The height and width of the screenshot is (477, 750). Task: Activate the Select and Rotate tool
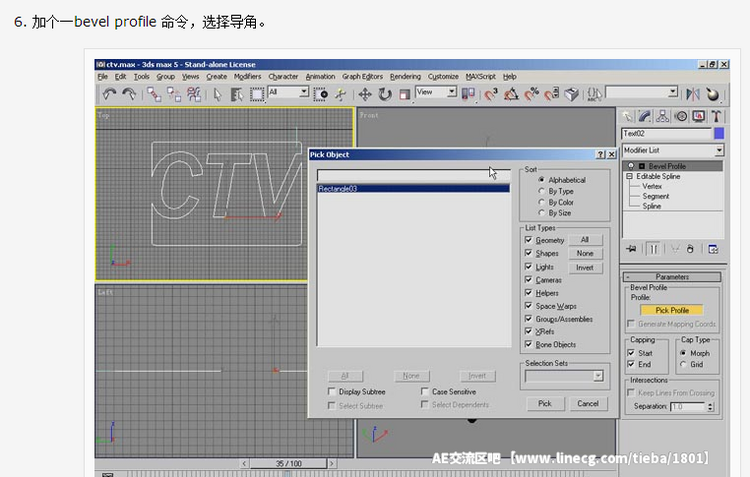pos(385,94)
